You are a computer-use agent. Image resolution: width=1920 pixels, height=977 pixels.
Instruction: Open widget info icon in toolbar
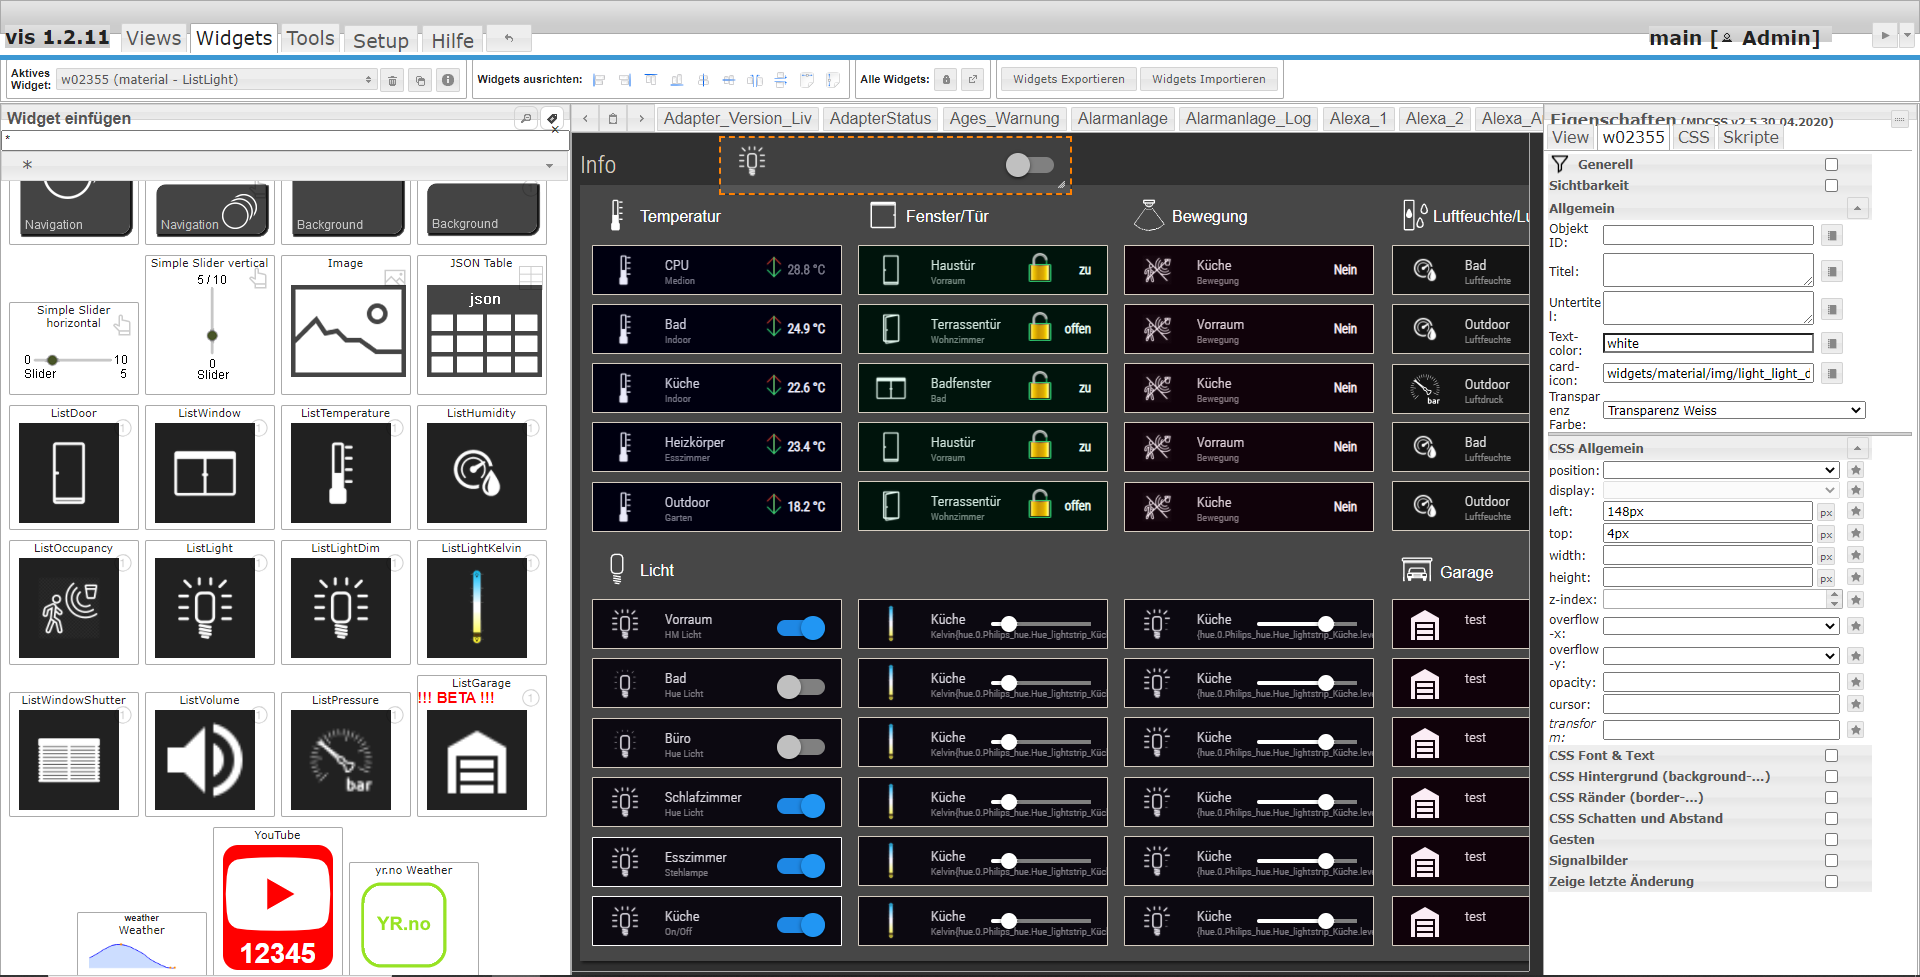click(448, 80)
